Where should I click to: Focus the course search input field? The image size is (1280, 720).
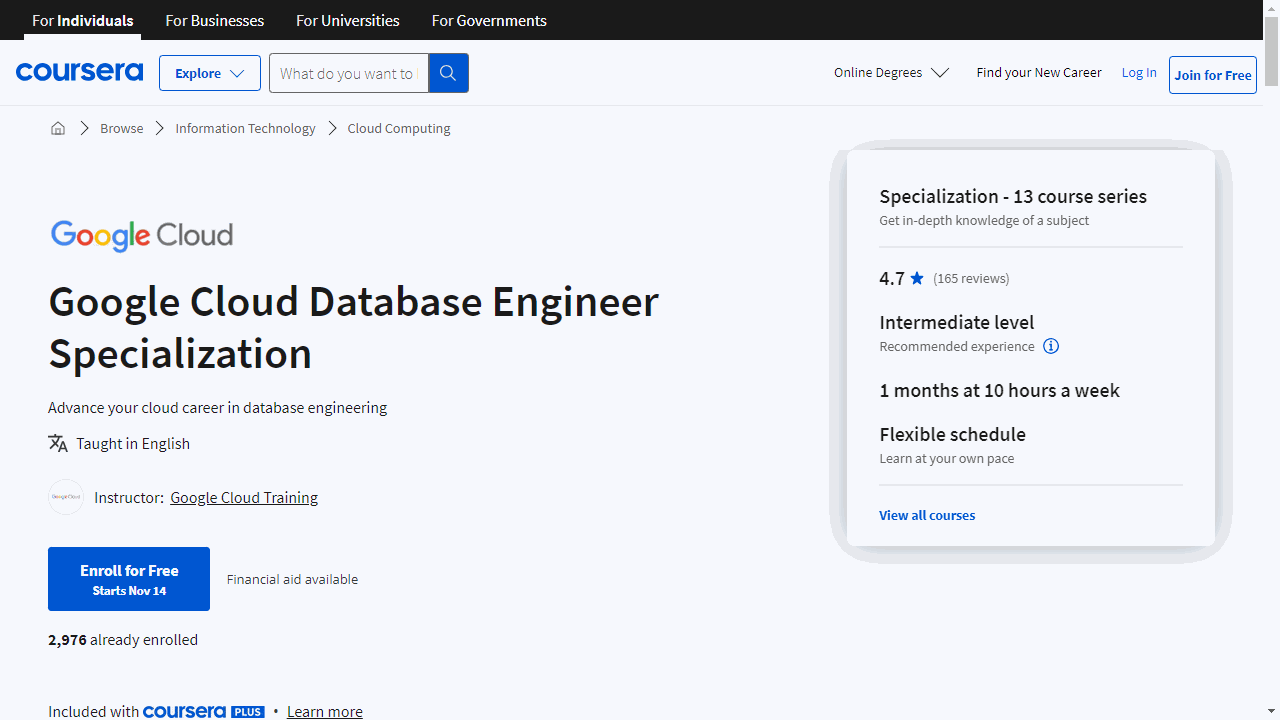pos(348,73)
